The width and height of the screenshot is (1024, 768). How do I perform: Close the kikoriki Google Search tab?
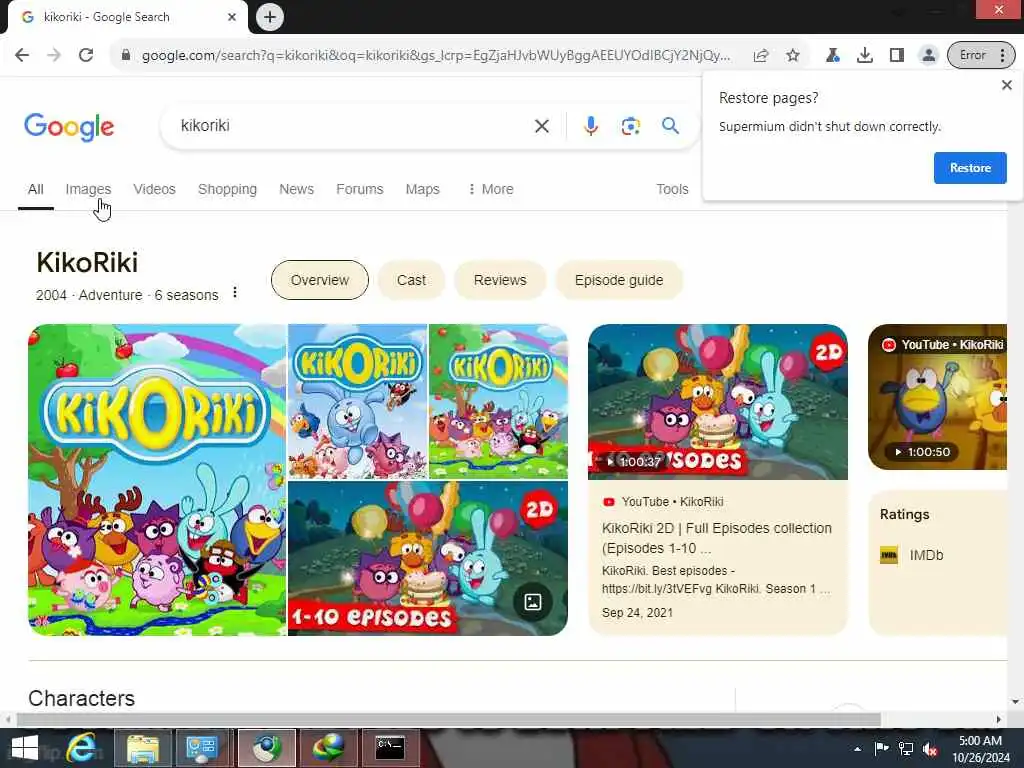tap(232, 17)
